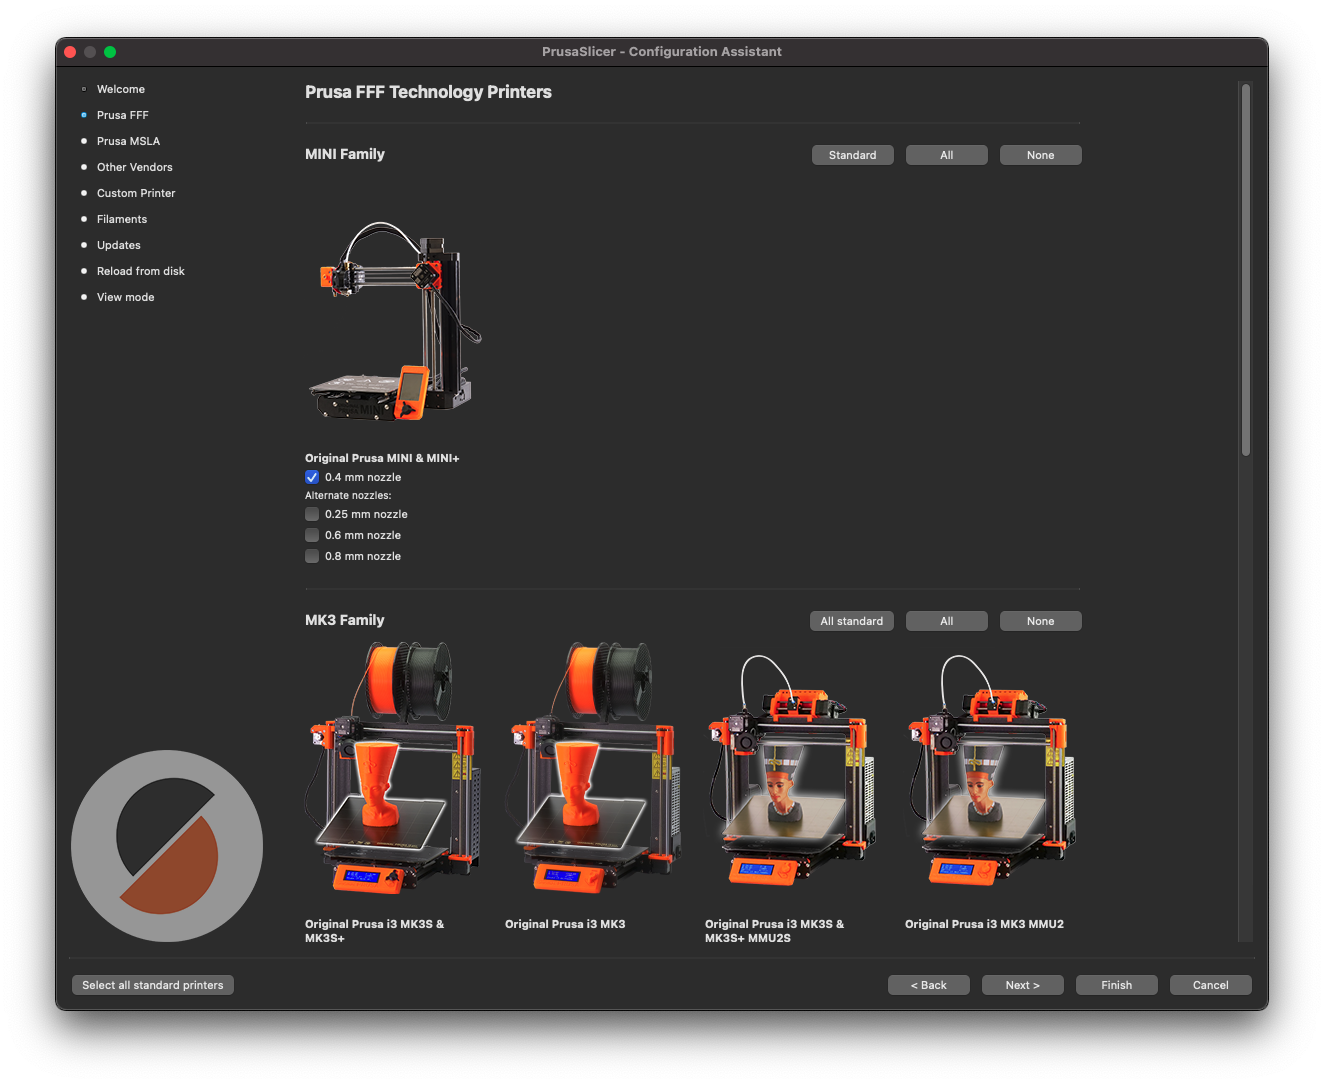
Task: Open the Other Vendors page
Action: pyautogui.click(x=135, y=167)
